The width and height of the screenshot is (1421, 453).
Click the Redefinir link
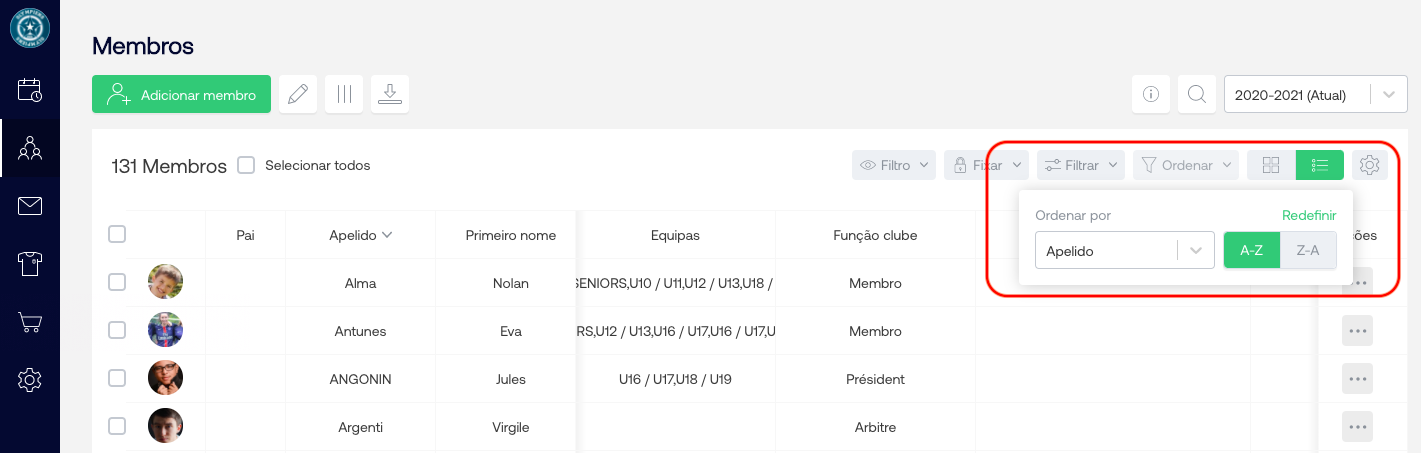point(1309,215)
